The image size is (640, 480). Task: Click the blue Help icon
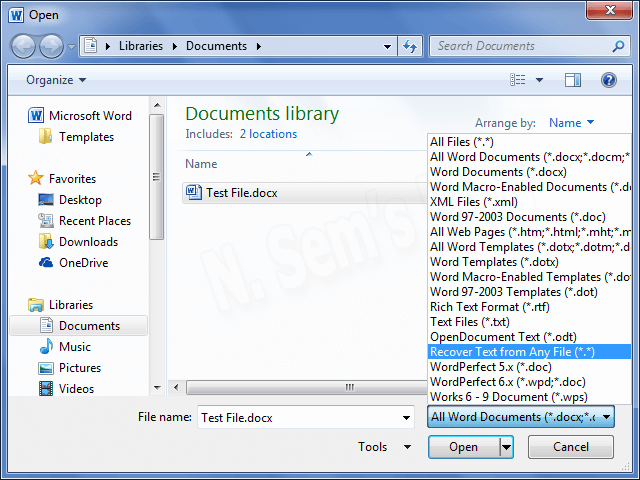pos(609,80)
